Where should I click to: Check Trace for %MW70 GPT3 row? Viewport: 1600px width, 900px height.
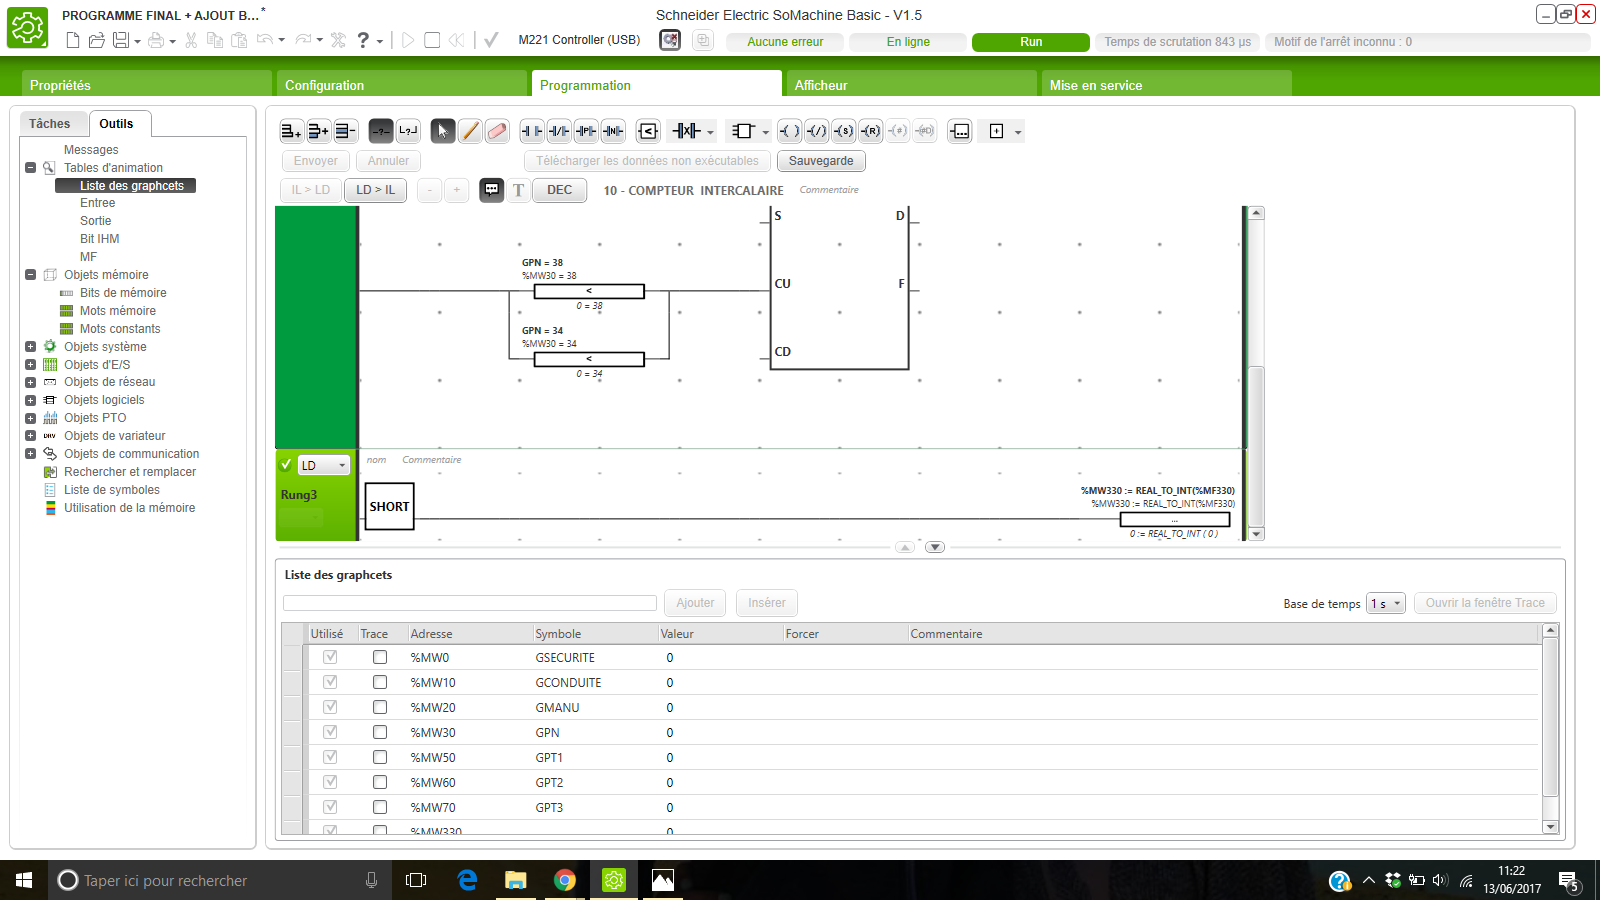[380, 807]
